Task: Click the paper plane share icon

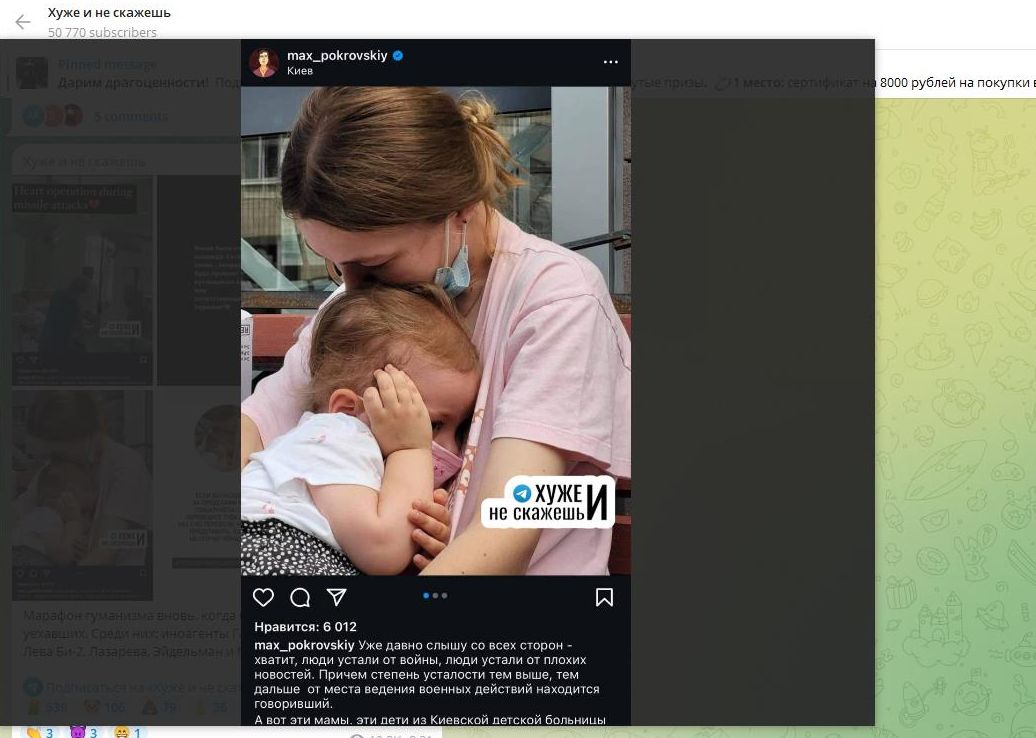Action: 337,597
